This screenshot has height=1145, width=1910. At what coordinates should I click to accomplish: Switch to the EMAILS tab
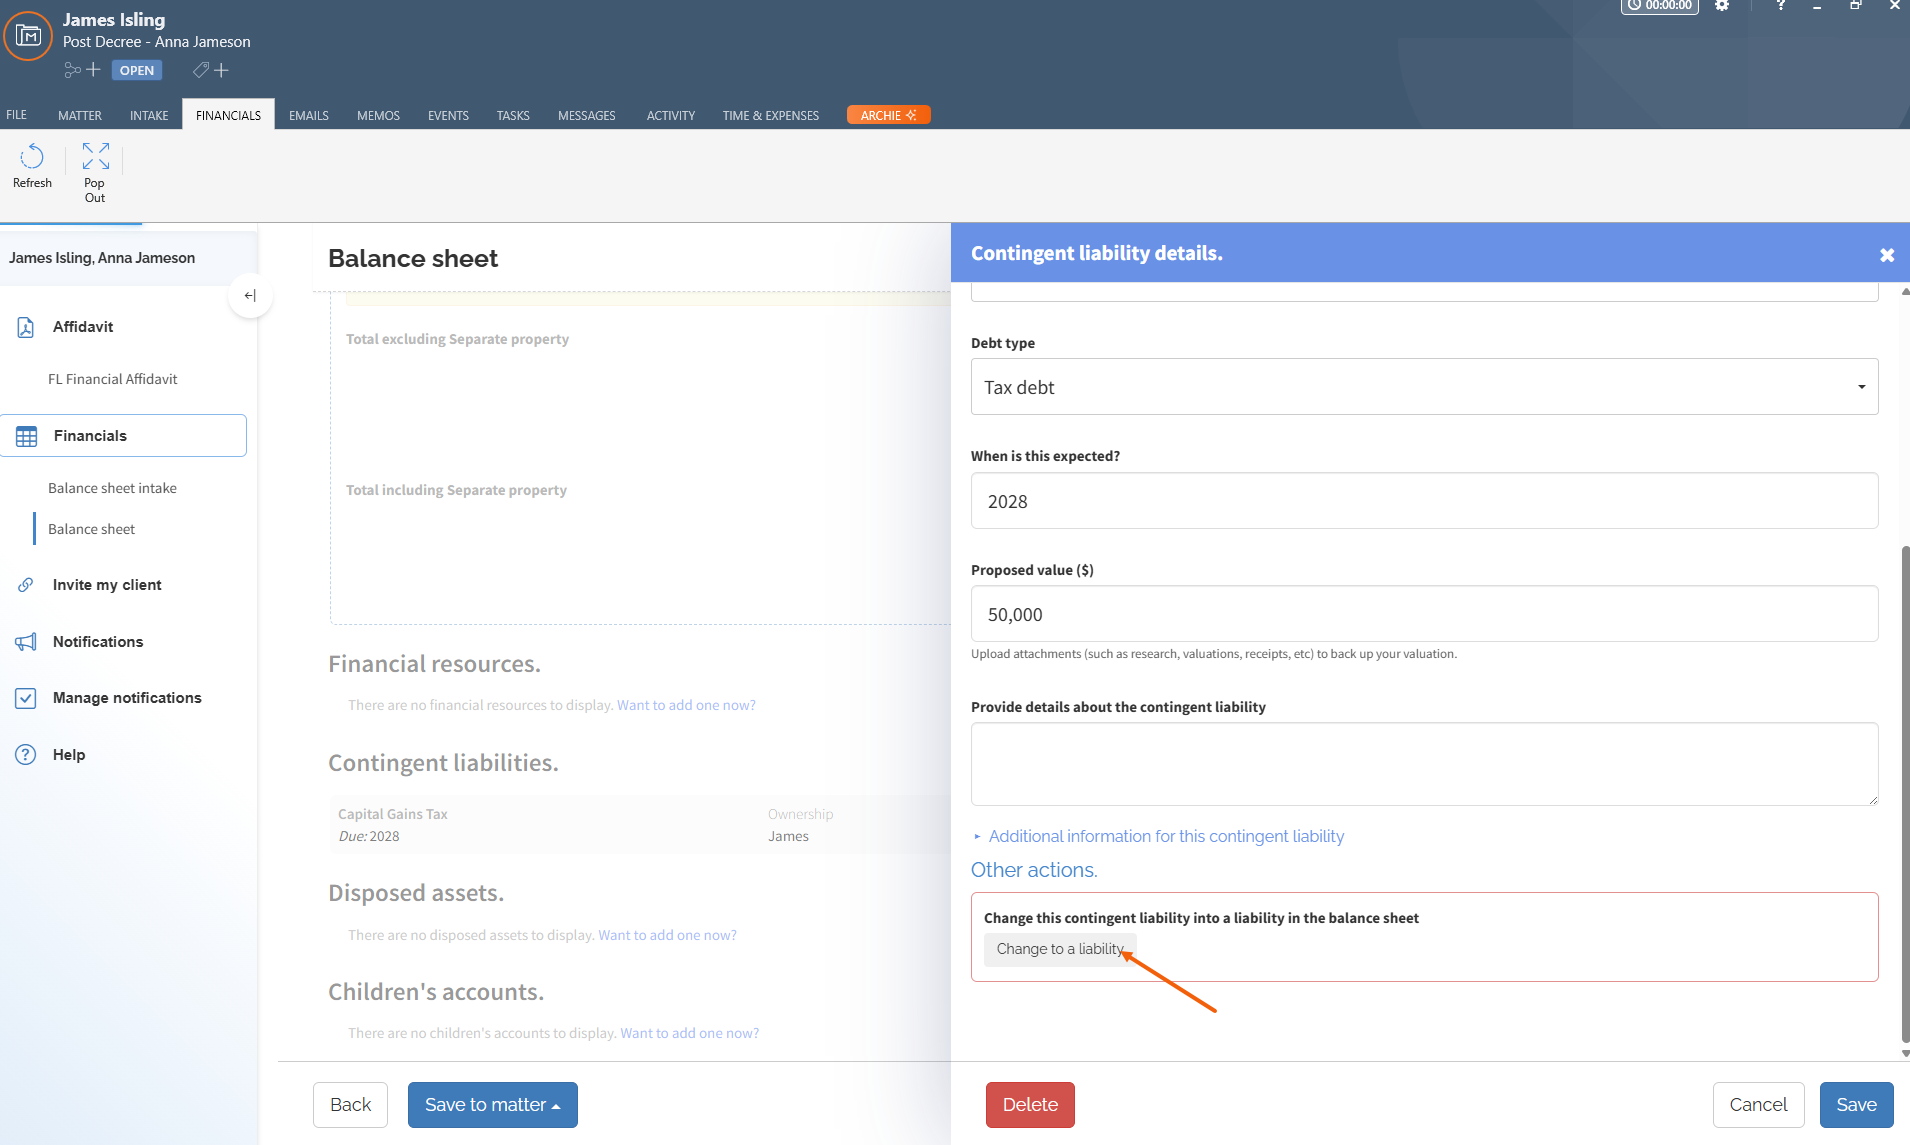coord(309,115)
